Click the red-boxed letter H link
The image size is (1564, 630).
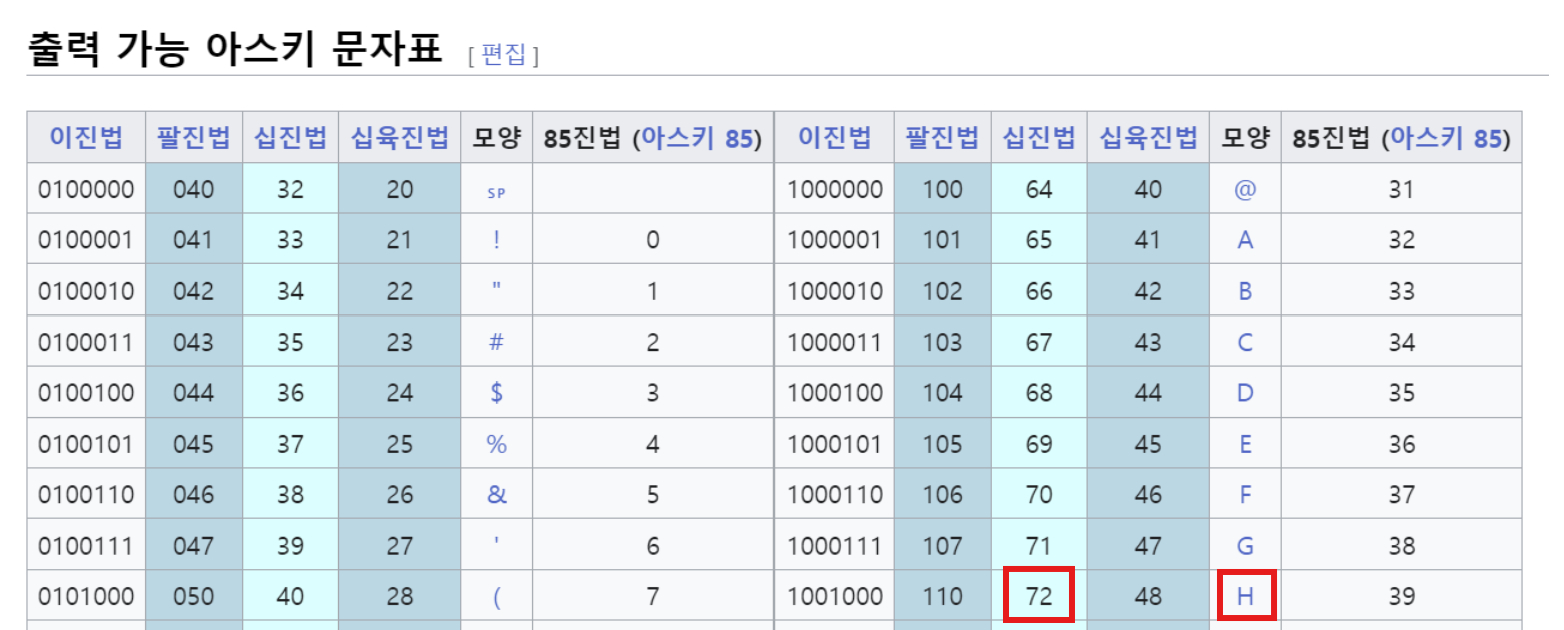[1245, 597]
